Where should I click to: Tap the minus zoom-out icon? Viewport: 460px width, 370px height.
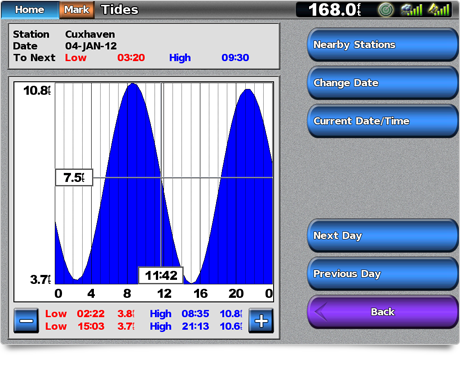tap(26, 321)
